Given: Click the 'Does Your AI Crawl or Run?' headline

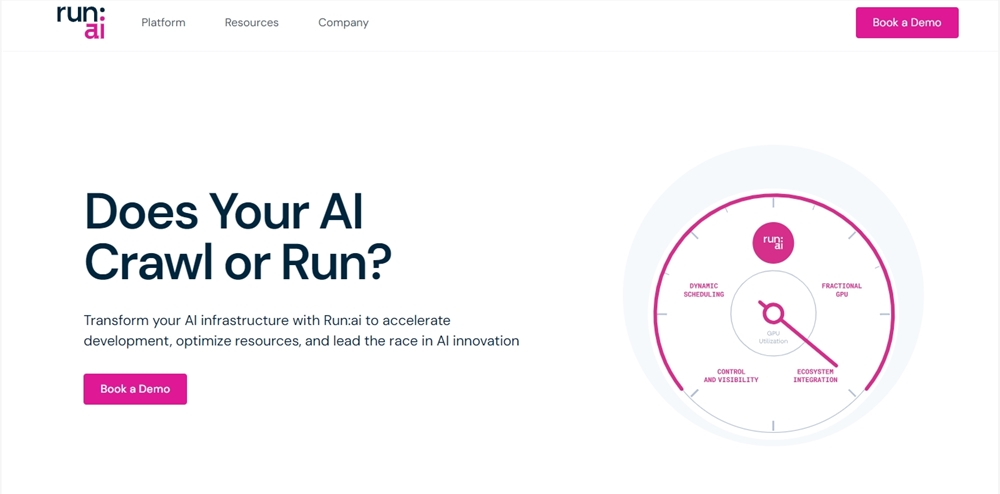Looking at the screenshot, I should click(238, 236).
